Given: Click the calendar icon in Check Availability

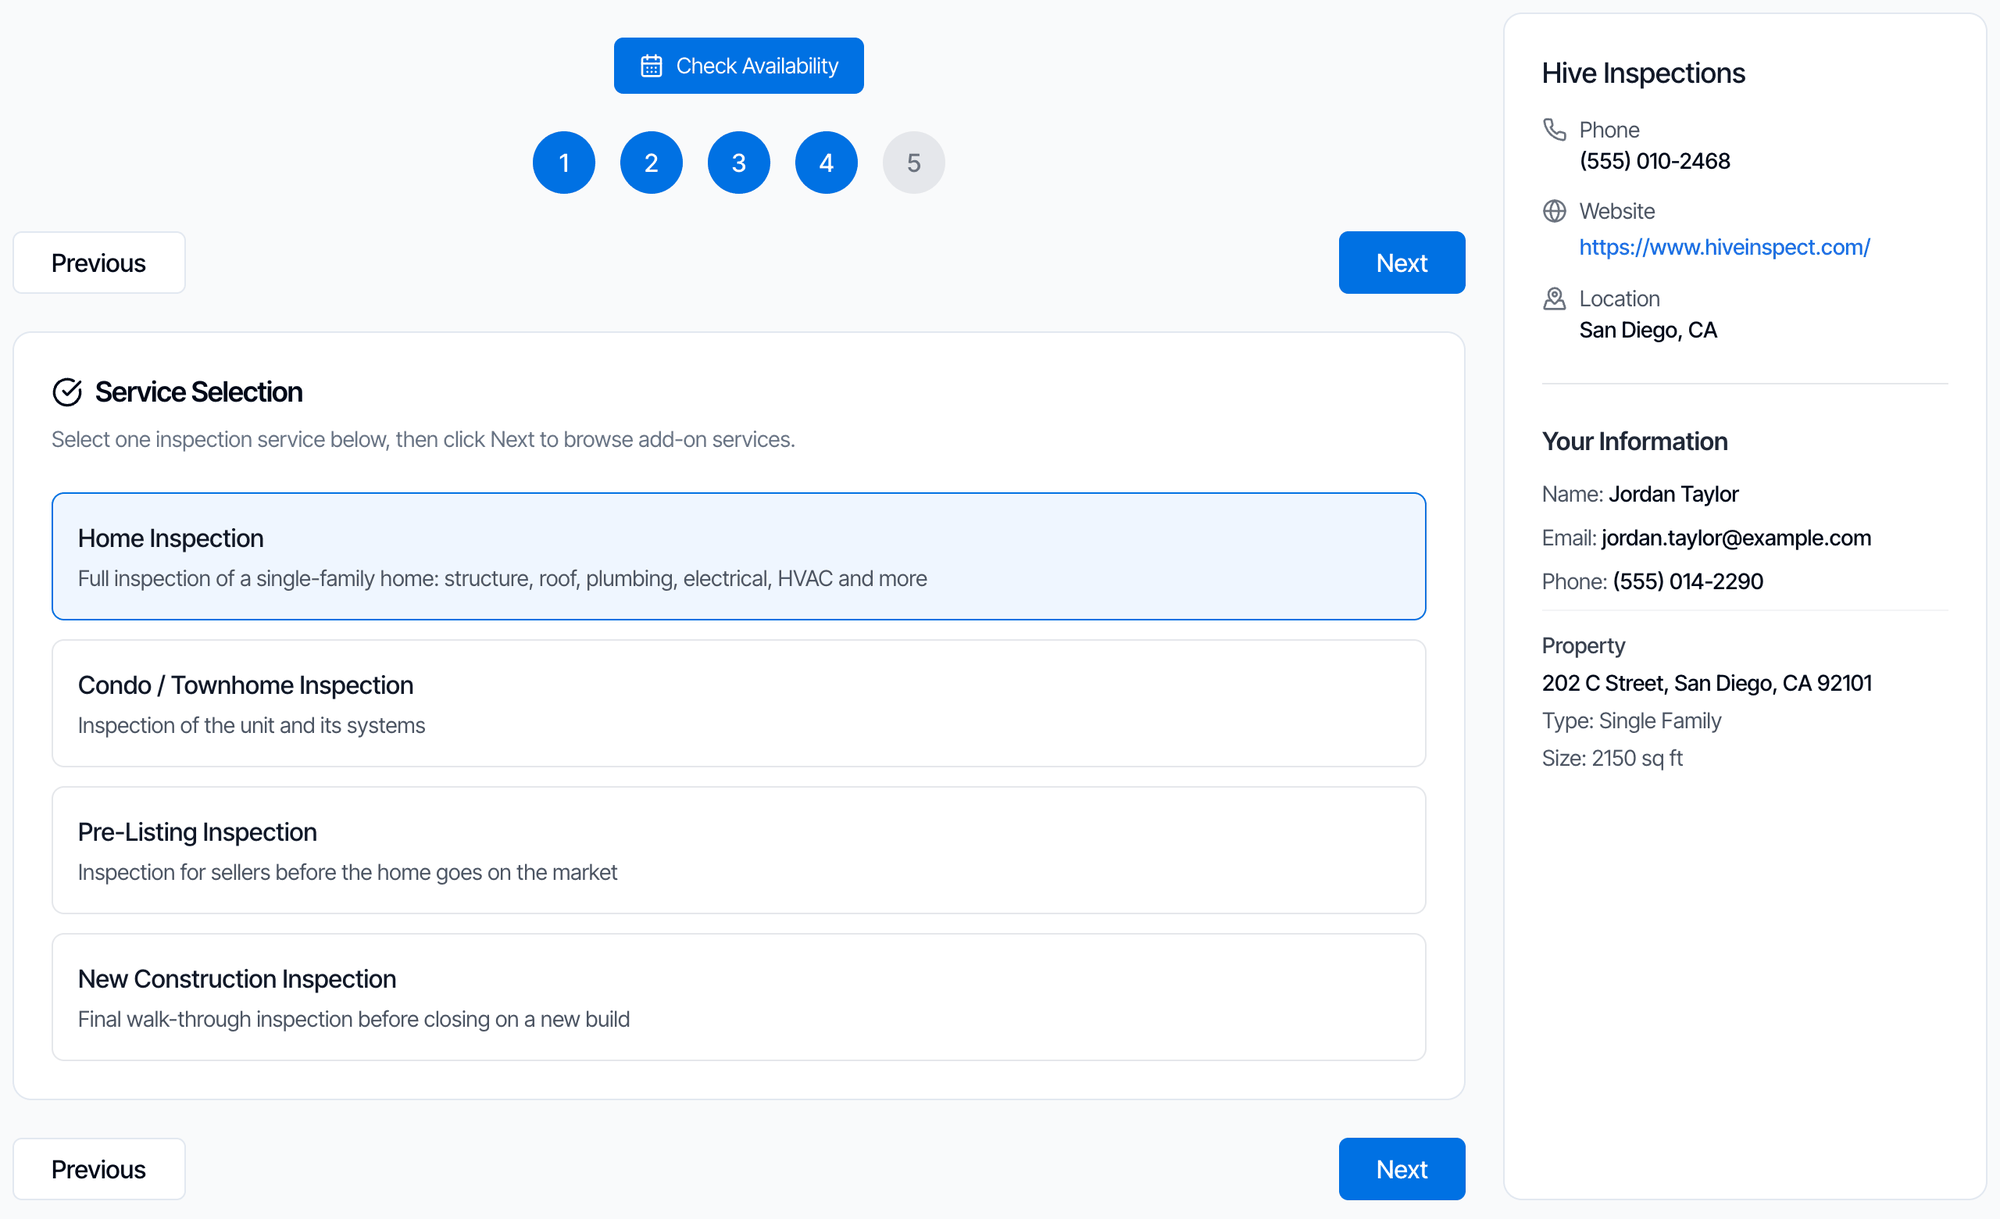Looking at the screenshot, I should tap(651, 66).
